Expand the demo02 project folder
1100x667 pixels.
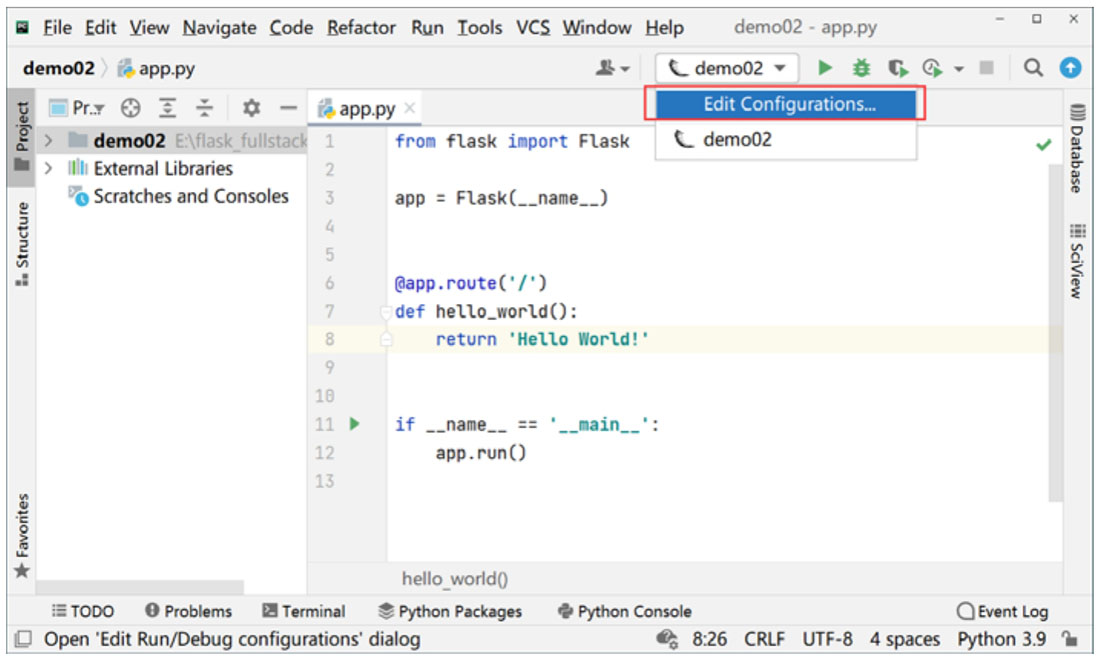coord(48,141)
